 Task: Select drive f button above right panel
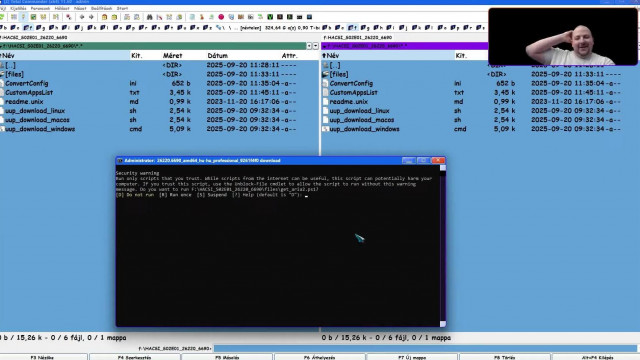pos(352,27)
